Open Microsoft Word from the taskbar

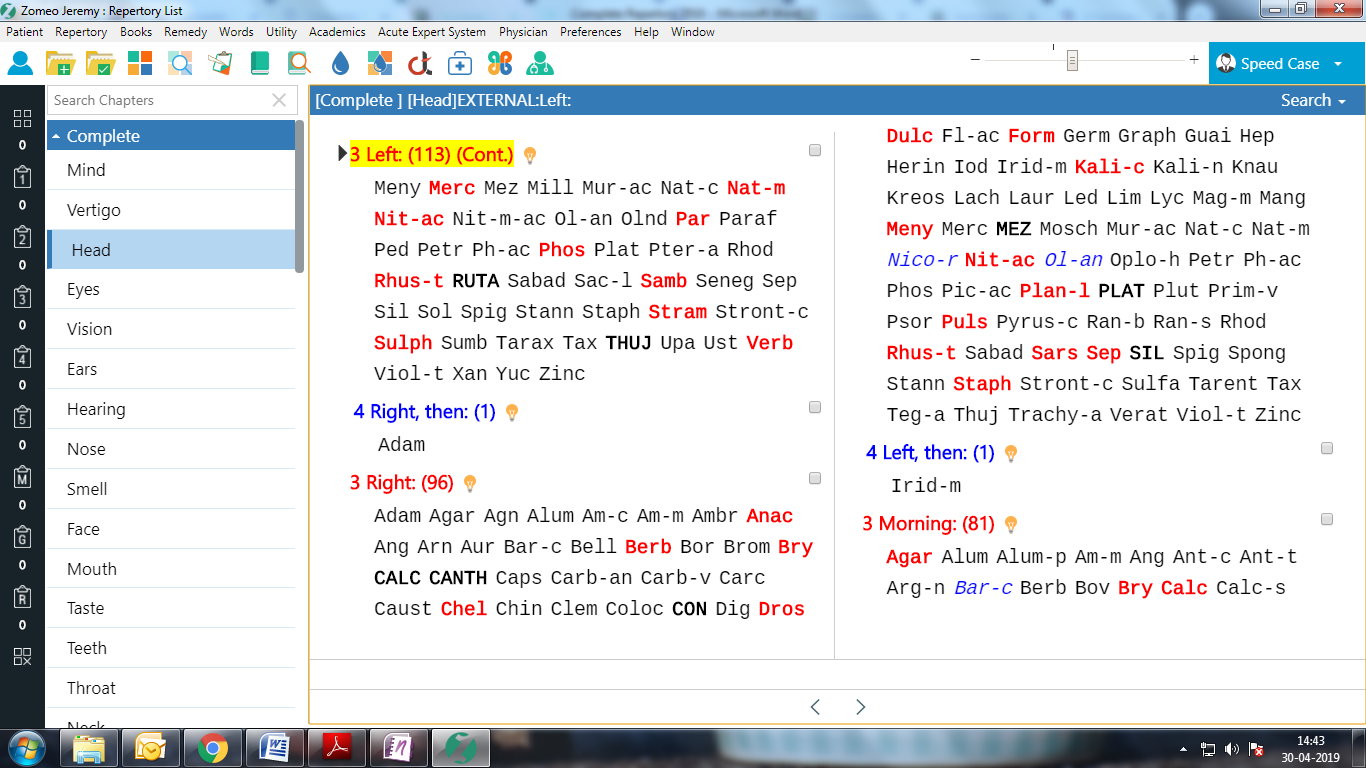coord(273,748)
